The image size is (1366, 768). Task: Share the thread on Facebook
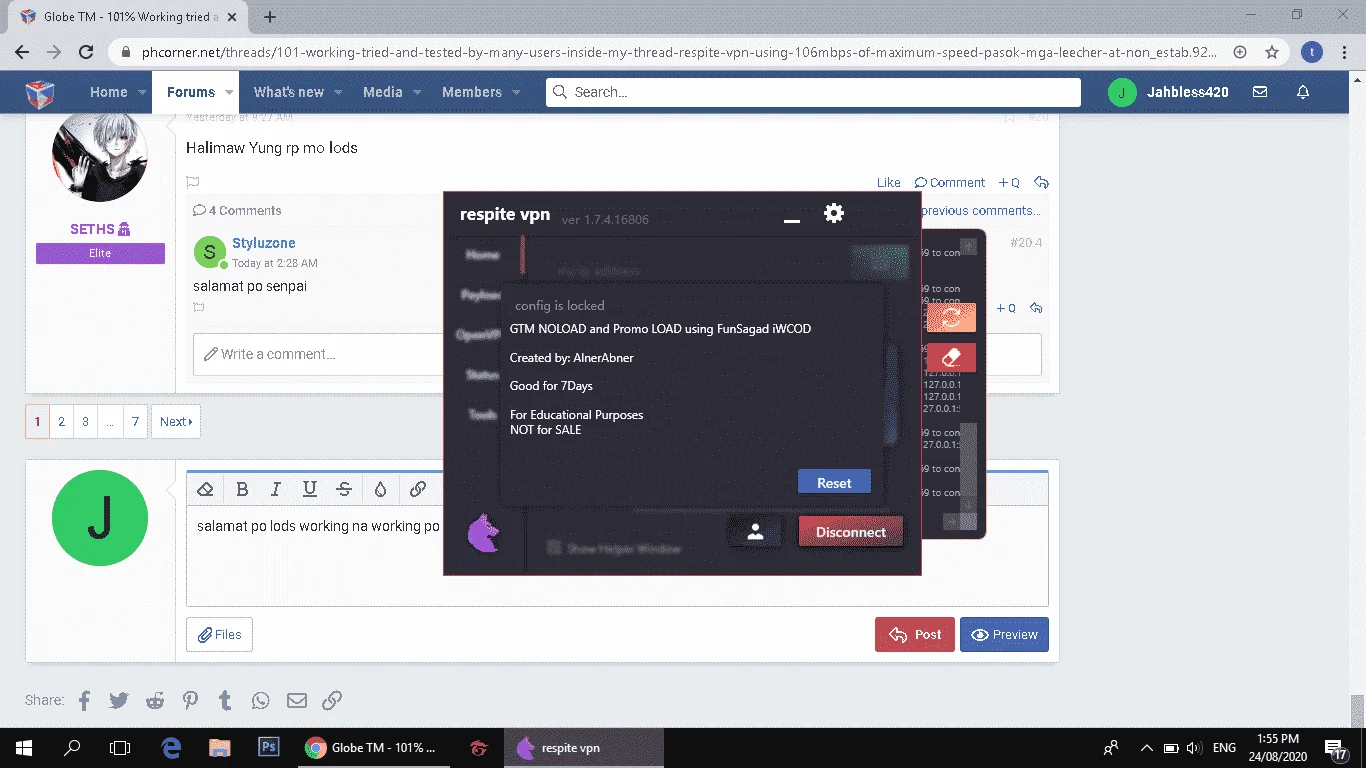[x=84, y=700]
